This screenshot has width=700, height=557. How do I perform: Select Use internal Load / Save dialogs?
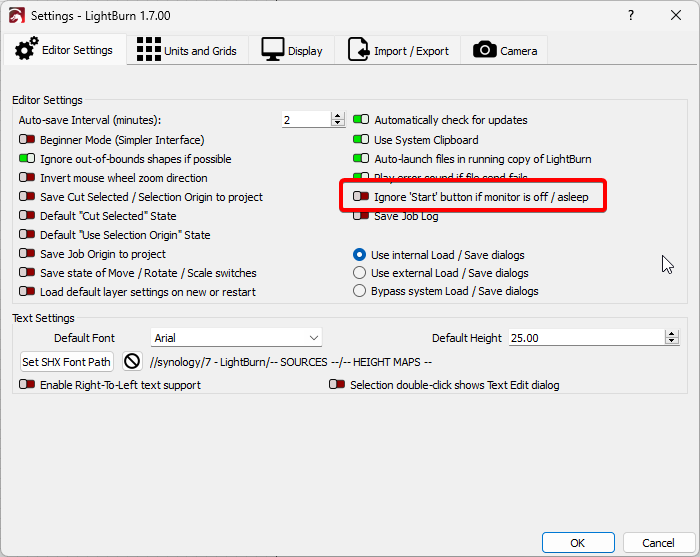click(x=359, y=255)
